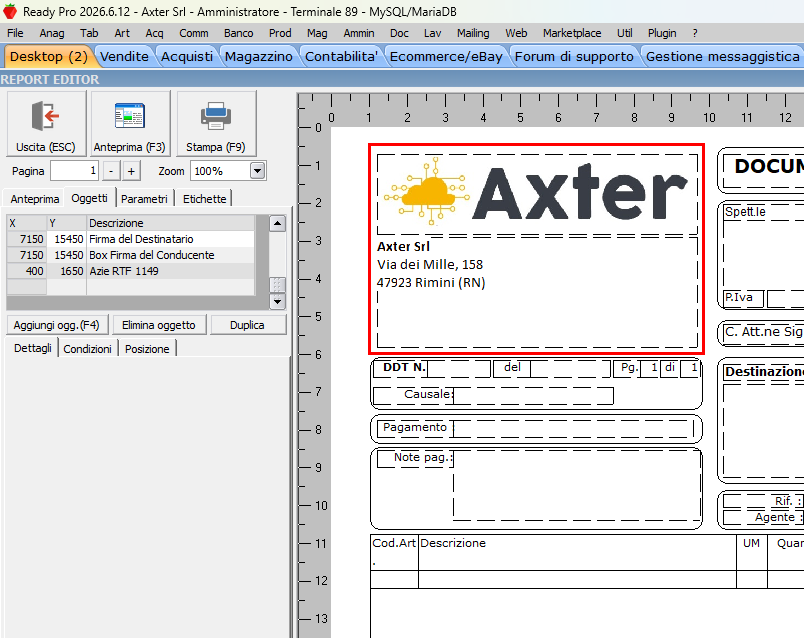Switch to Forum di supporto tab
Image resolution: width=804 pixels, height=638 pixels.
tap(574, 56)
